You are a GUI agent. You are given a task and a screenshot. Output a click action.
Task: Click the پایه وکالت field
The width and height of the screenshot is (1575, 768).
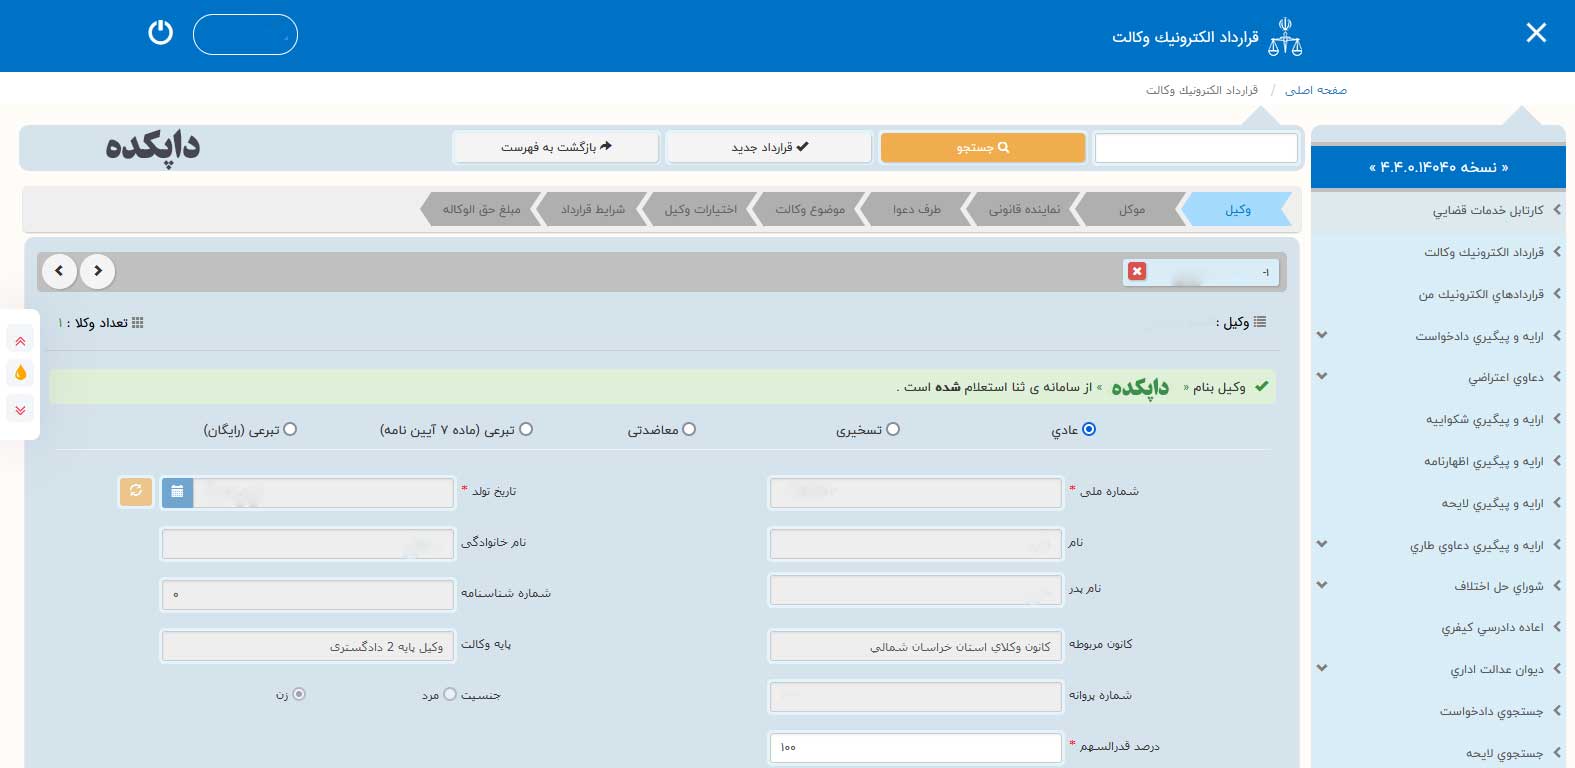(308, 645)
